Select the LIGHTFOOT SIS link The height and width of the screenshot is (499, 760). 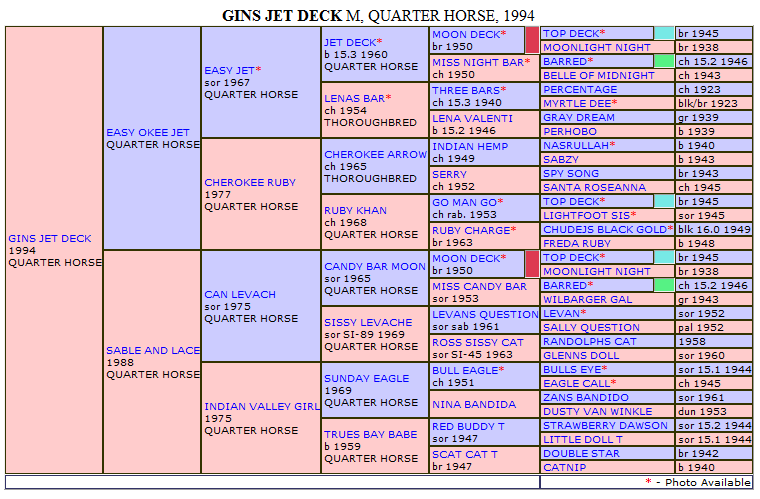pyautogui.click(x=586, y=216)
